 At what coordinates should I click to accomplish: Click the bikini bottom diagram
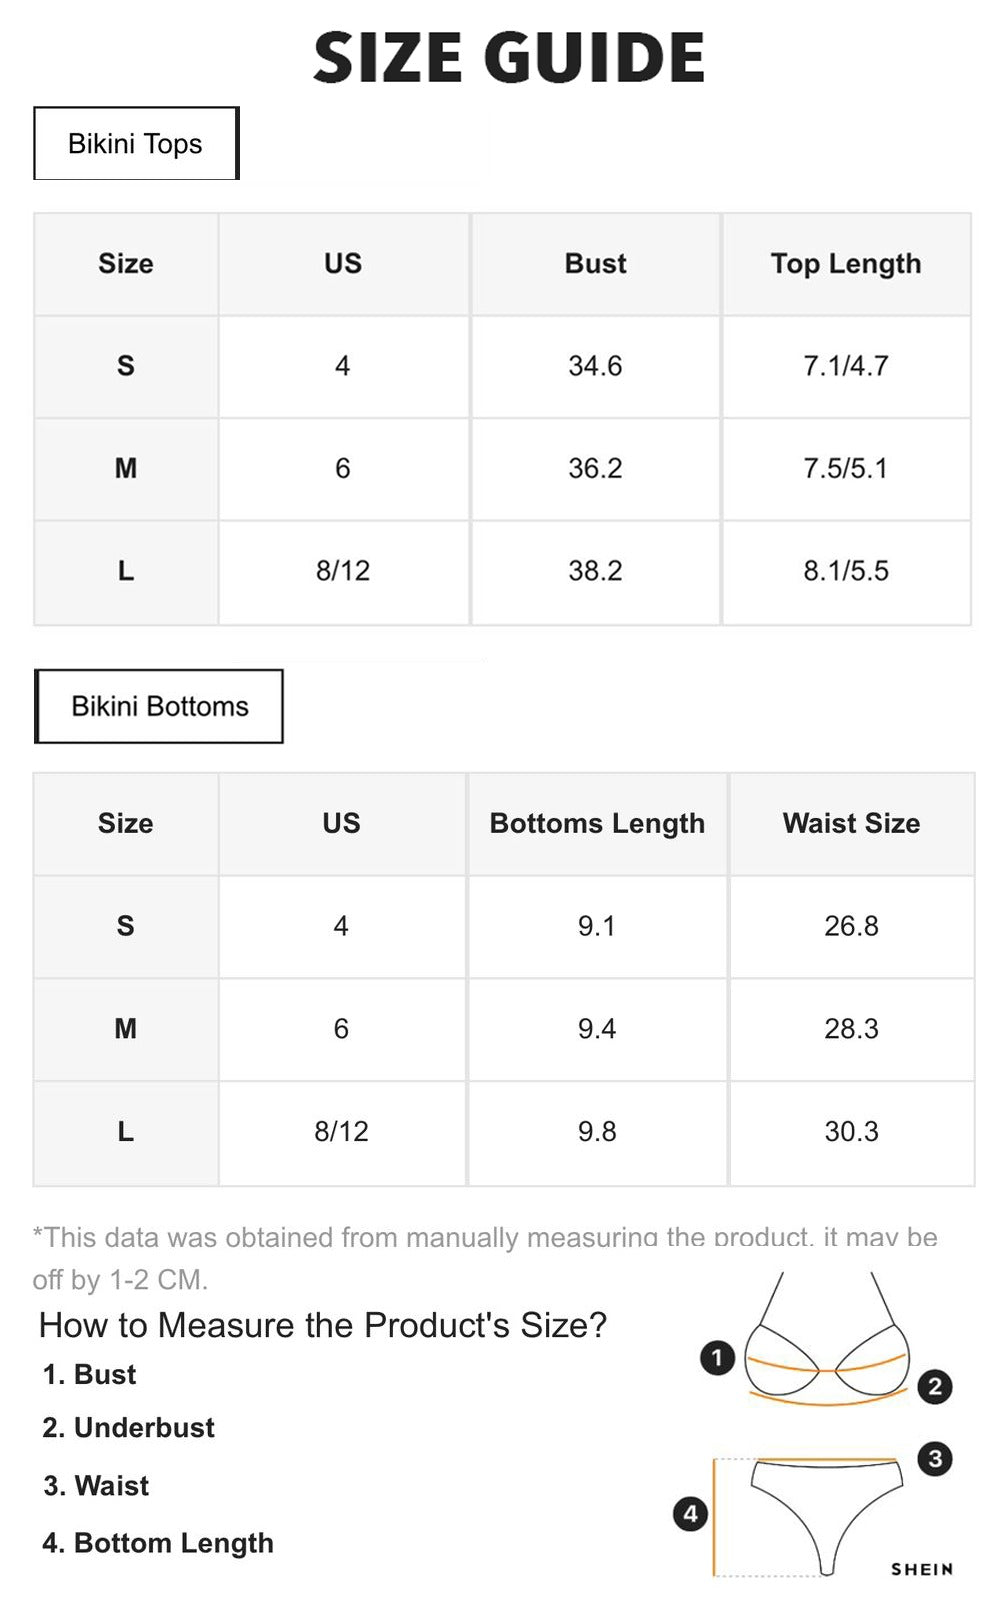826,1505
